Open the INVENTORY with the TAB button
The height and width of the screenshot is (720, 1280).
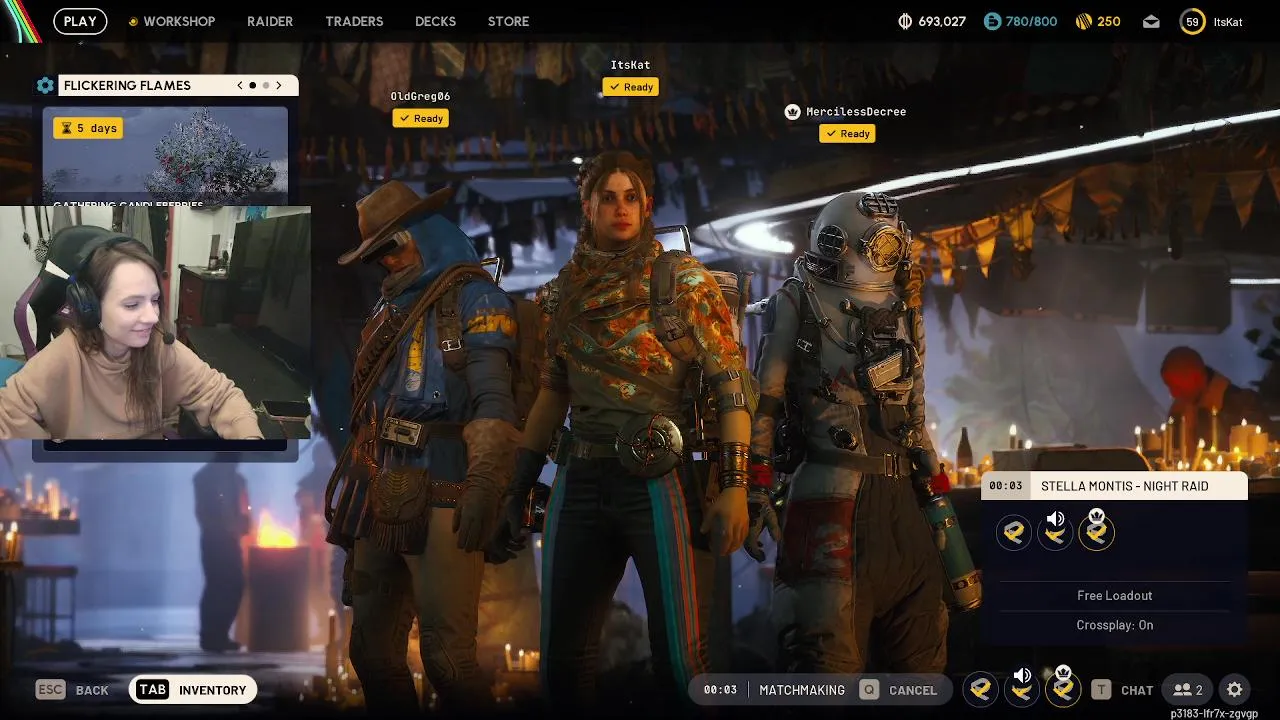tap(193, 690)
